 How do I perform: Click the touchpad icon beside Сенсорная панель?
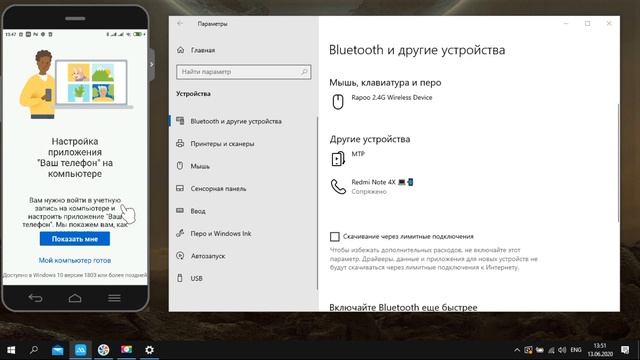[180, 188]
